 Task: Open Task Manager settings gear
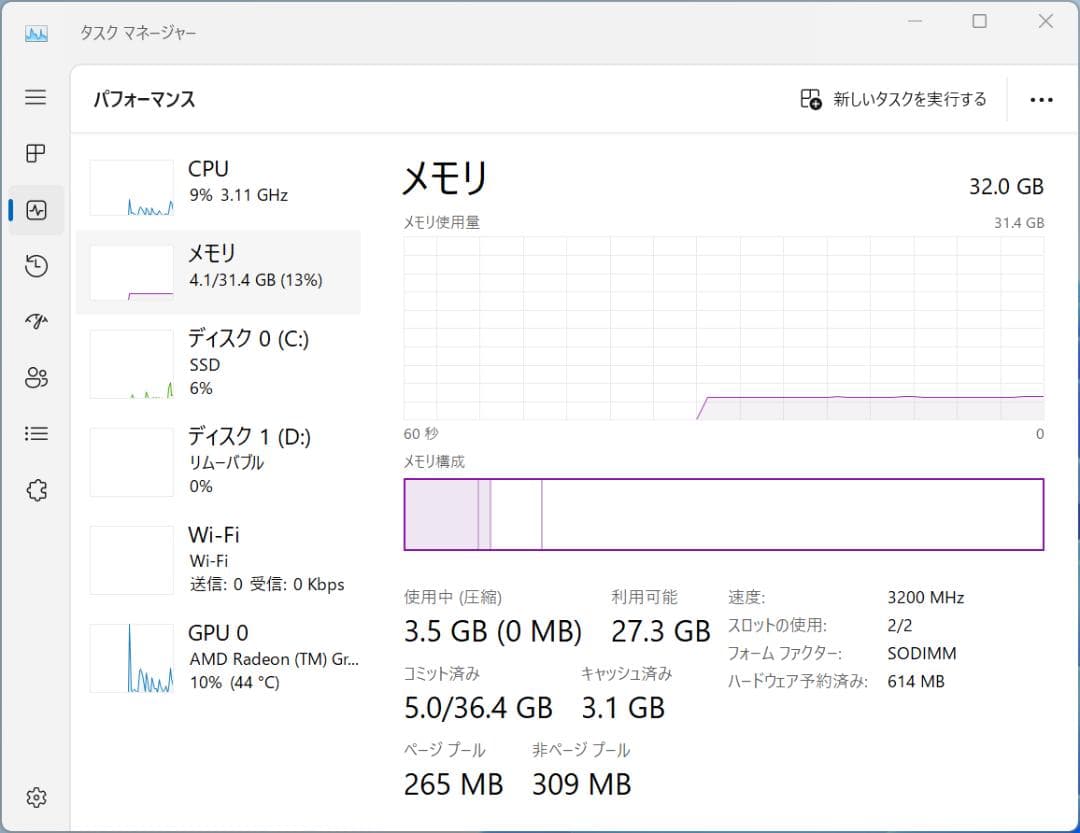[x=35, y=797]
